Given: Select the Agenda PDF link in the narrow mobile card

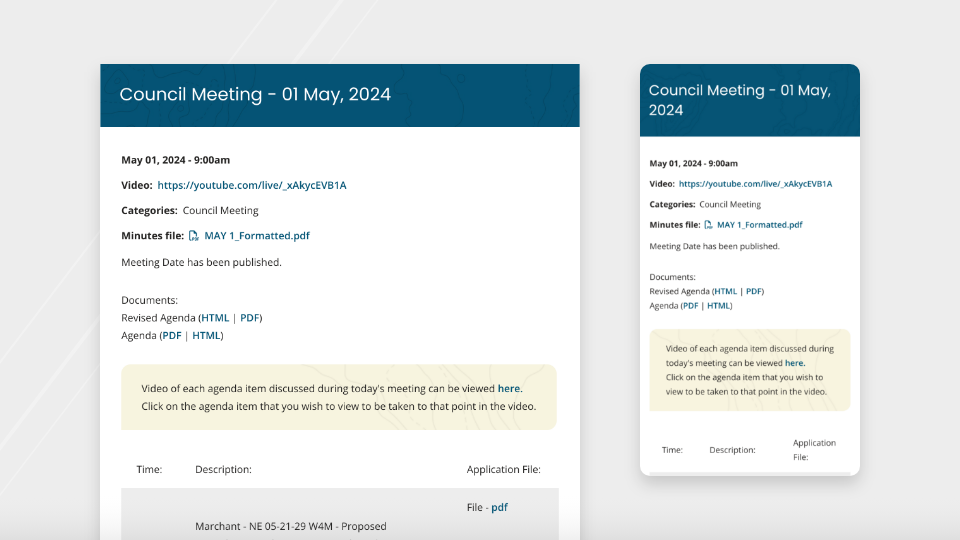Looking at the screenshot, I should [x=690, y=305].
